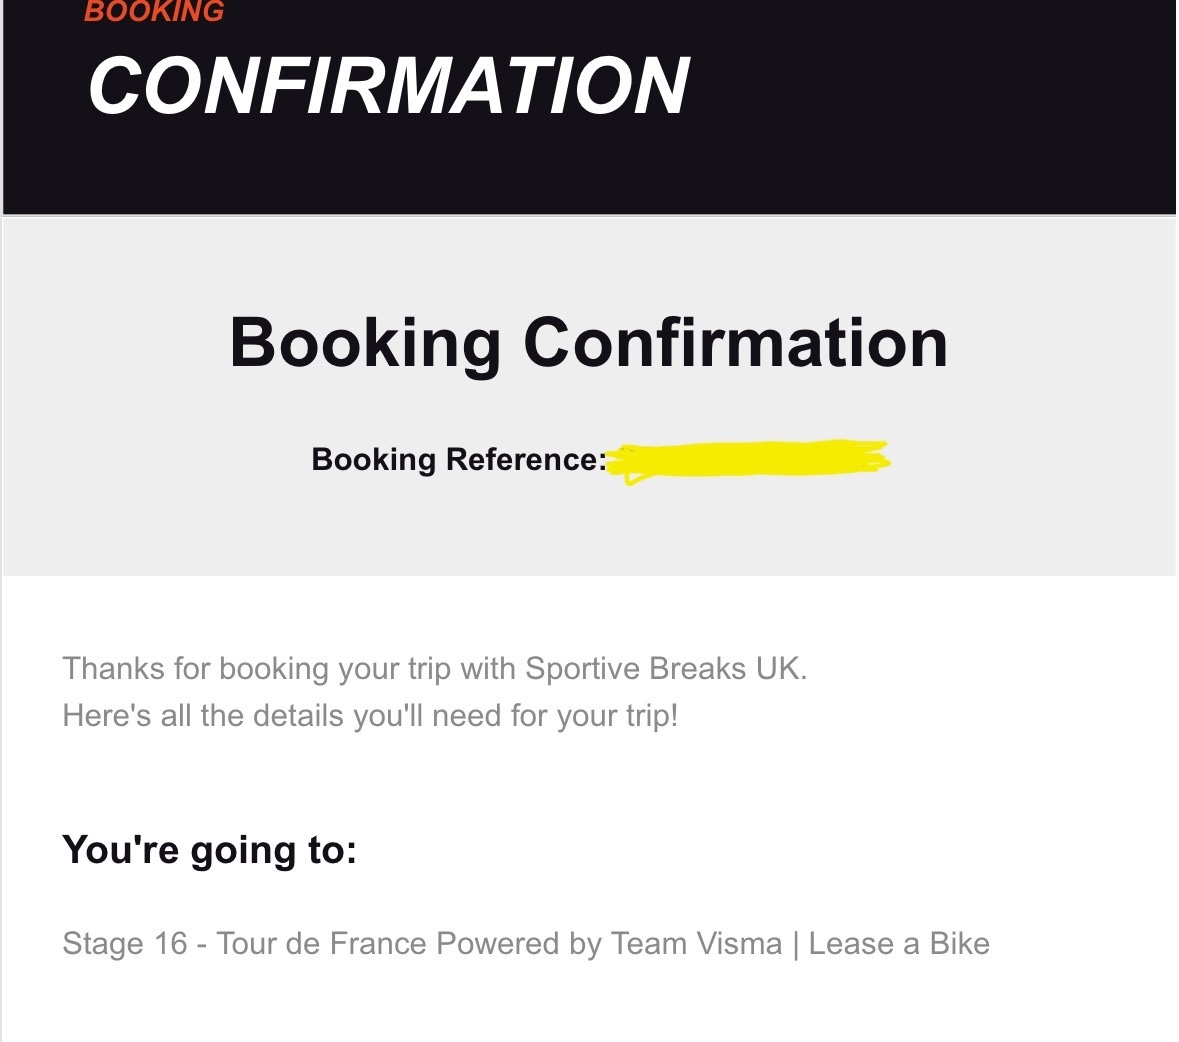The height and width of the screenshot is (1042, 1179).
Task: Click the Here's all the details line
Action: click(371, 716)
